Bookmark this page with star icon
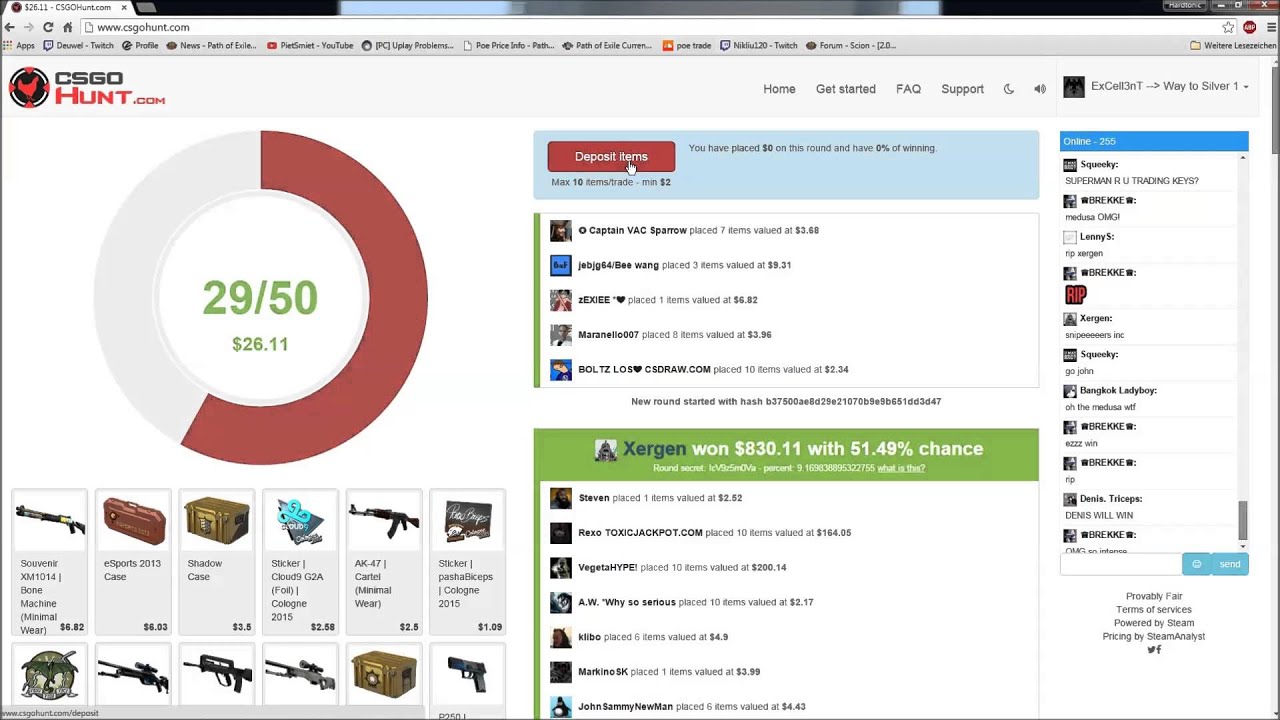This screenshot has height=720, width=1280. [1228, 27]
